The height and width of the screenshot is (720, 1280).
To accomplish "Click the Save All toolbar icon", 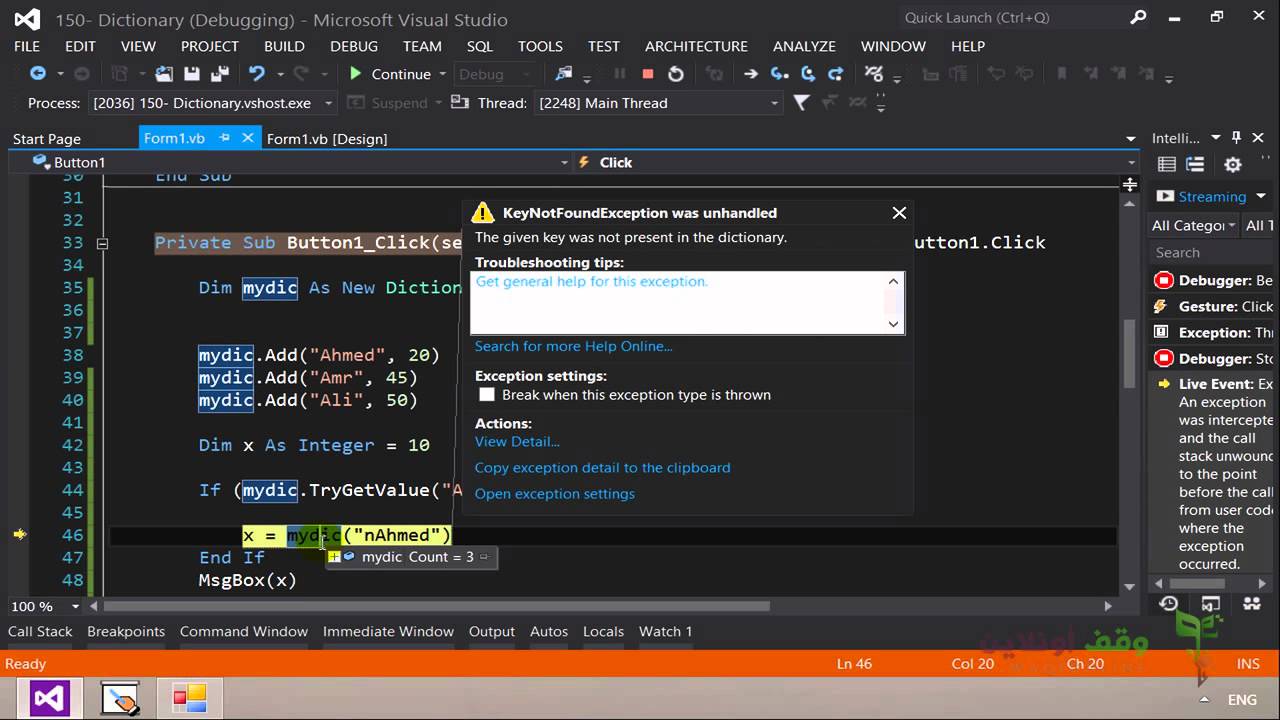I will (x=218, y=73).
